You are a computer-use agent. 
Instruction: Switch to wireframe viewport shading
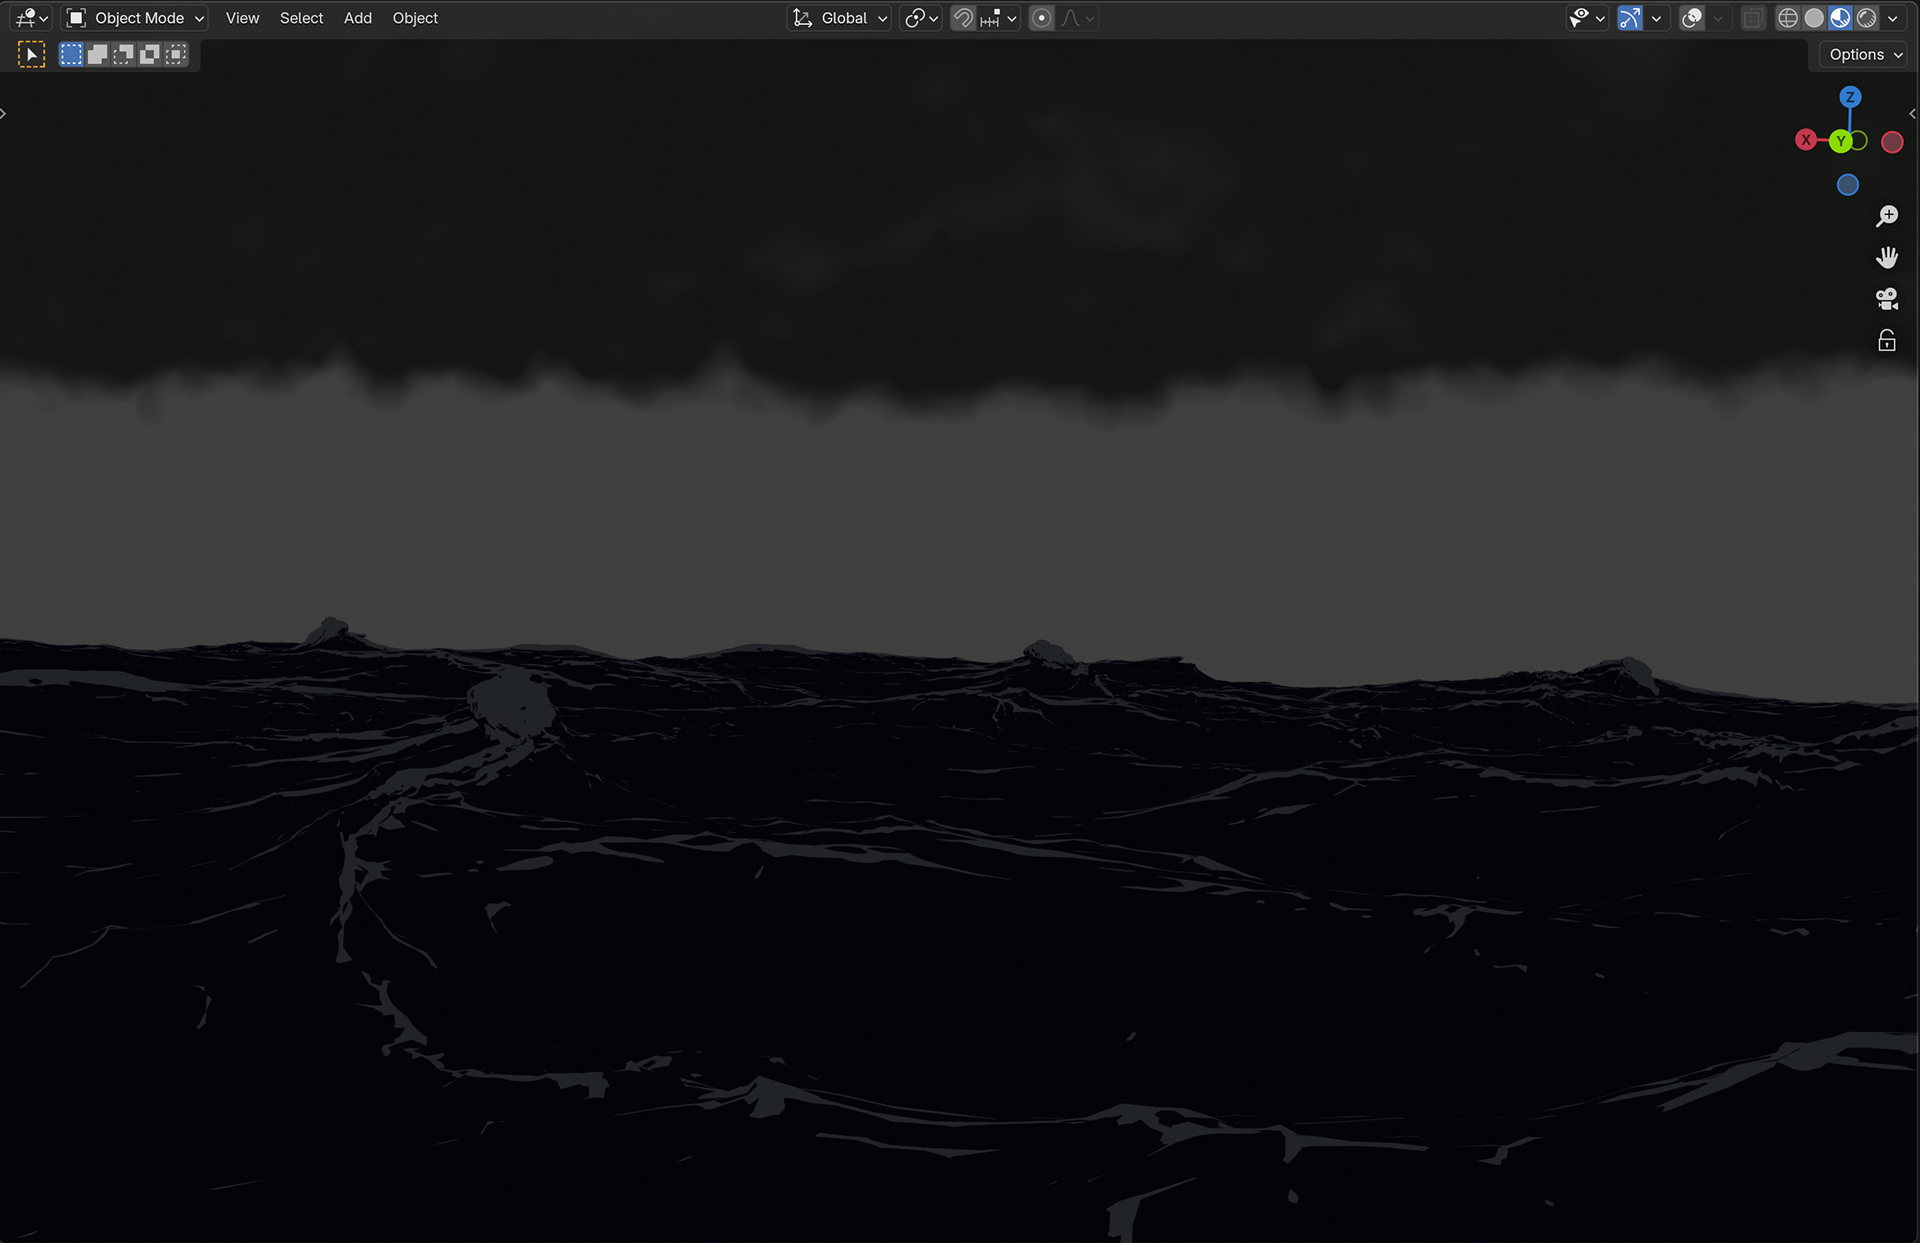tap(1788, 18)
